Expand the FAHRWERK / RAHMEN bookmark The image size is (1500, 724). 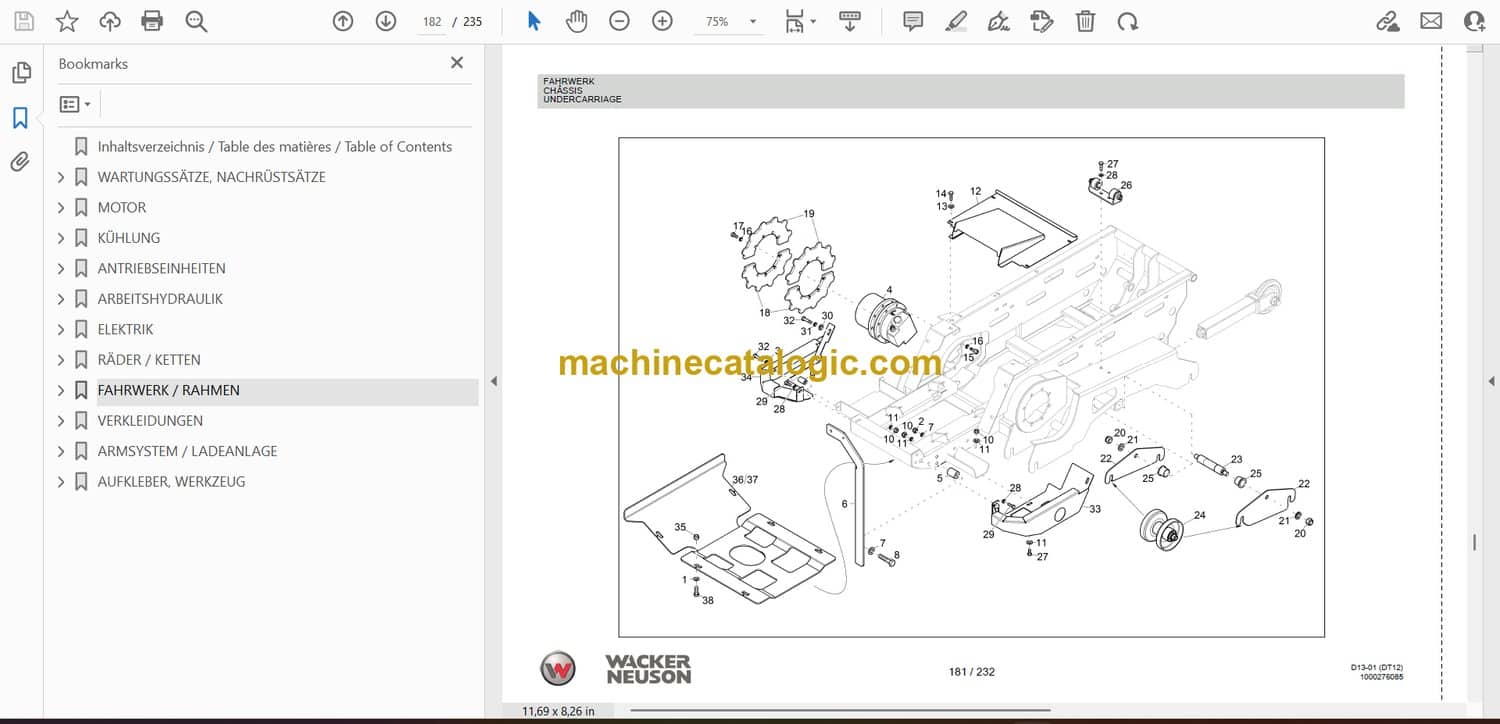[61, 391]
